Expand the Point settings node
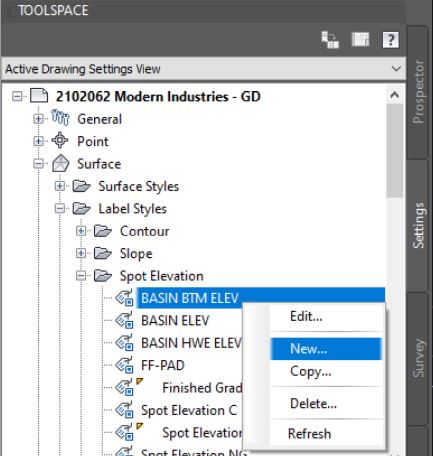433x456 pixels. (x=38, y=141)
